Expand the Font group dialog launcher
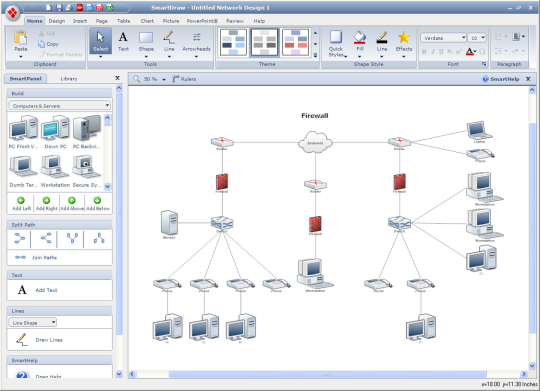The width and height of the screenshot is (540, 391). (x=484, y=64)
